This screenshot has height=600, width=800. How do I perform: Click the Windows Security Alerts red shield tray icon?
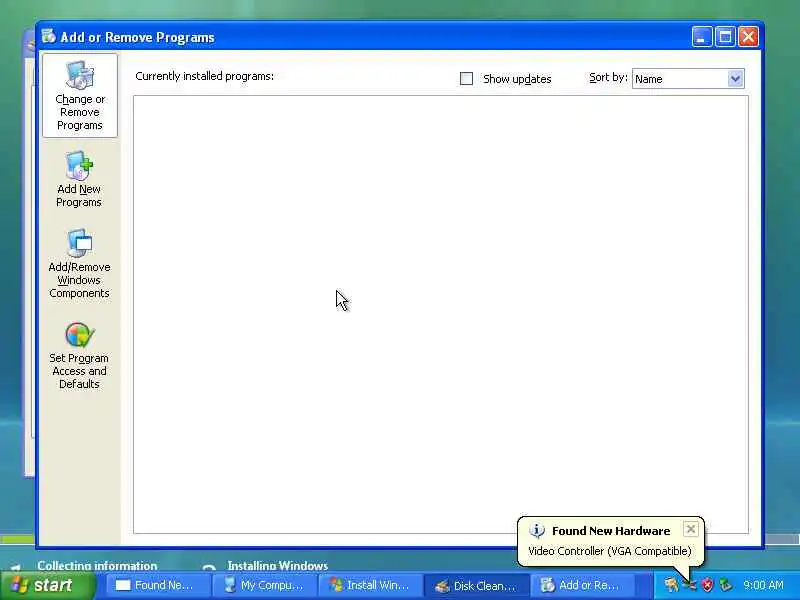[x=708, y=585]
